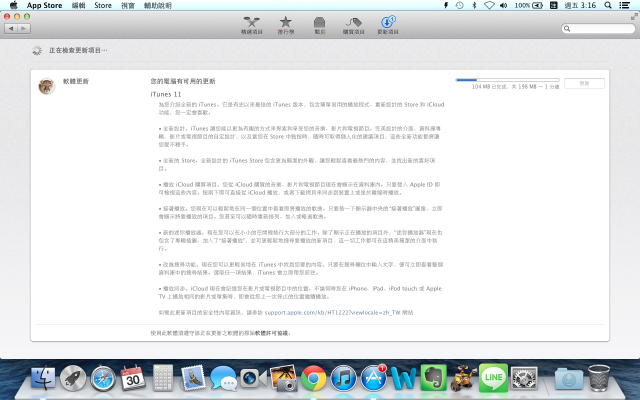
Task: Click the clock showing 週五 3:16
Action: coord(580,5)
